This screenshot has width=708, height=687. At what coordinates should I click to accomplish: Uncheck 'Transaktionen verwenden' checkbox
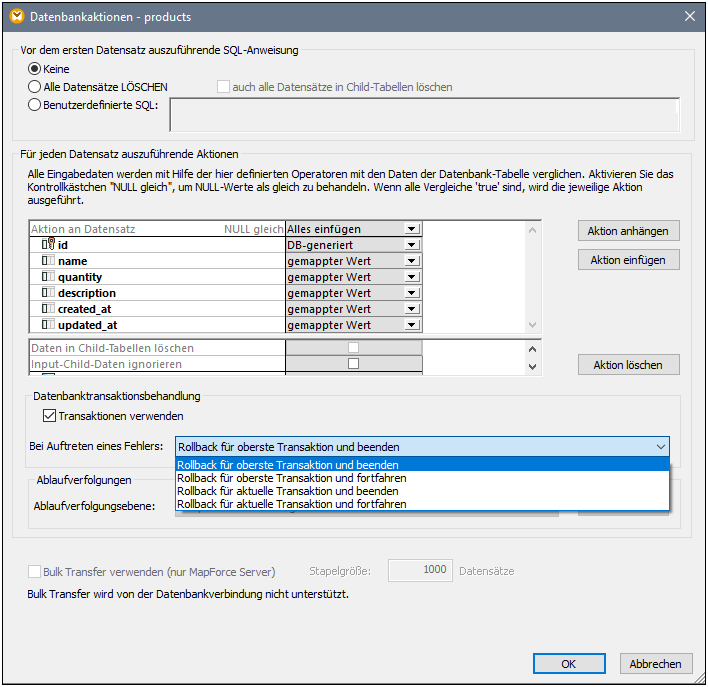tap(49, 416)
